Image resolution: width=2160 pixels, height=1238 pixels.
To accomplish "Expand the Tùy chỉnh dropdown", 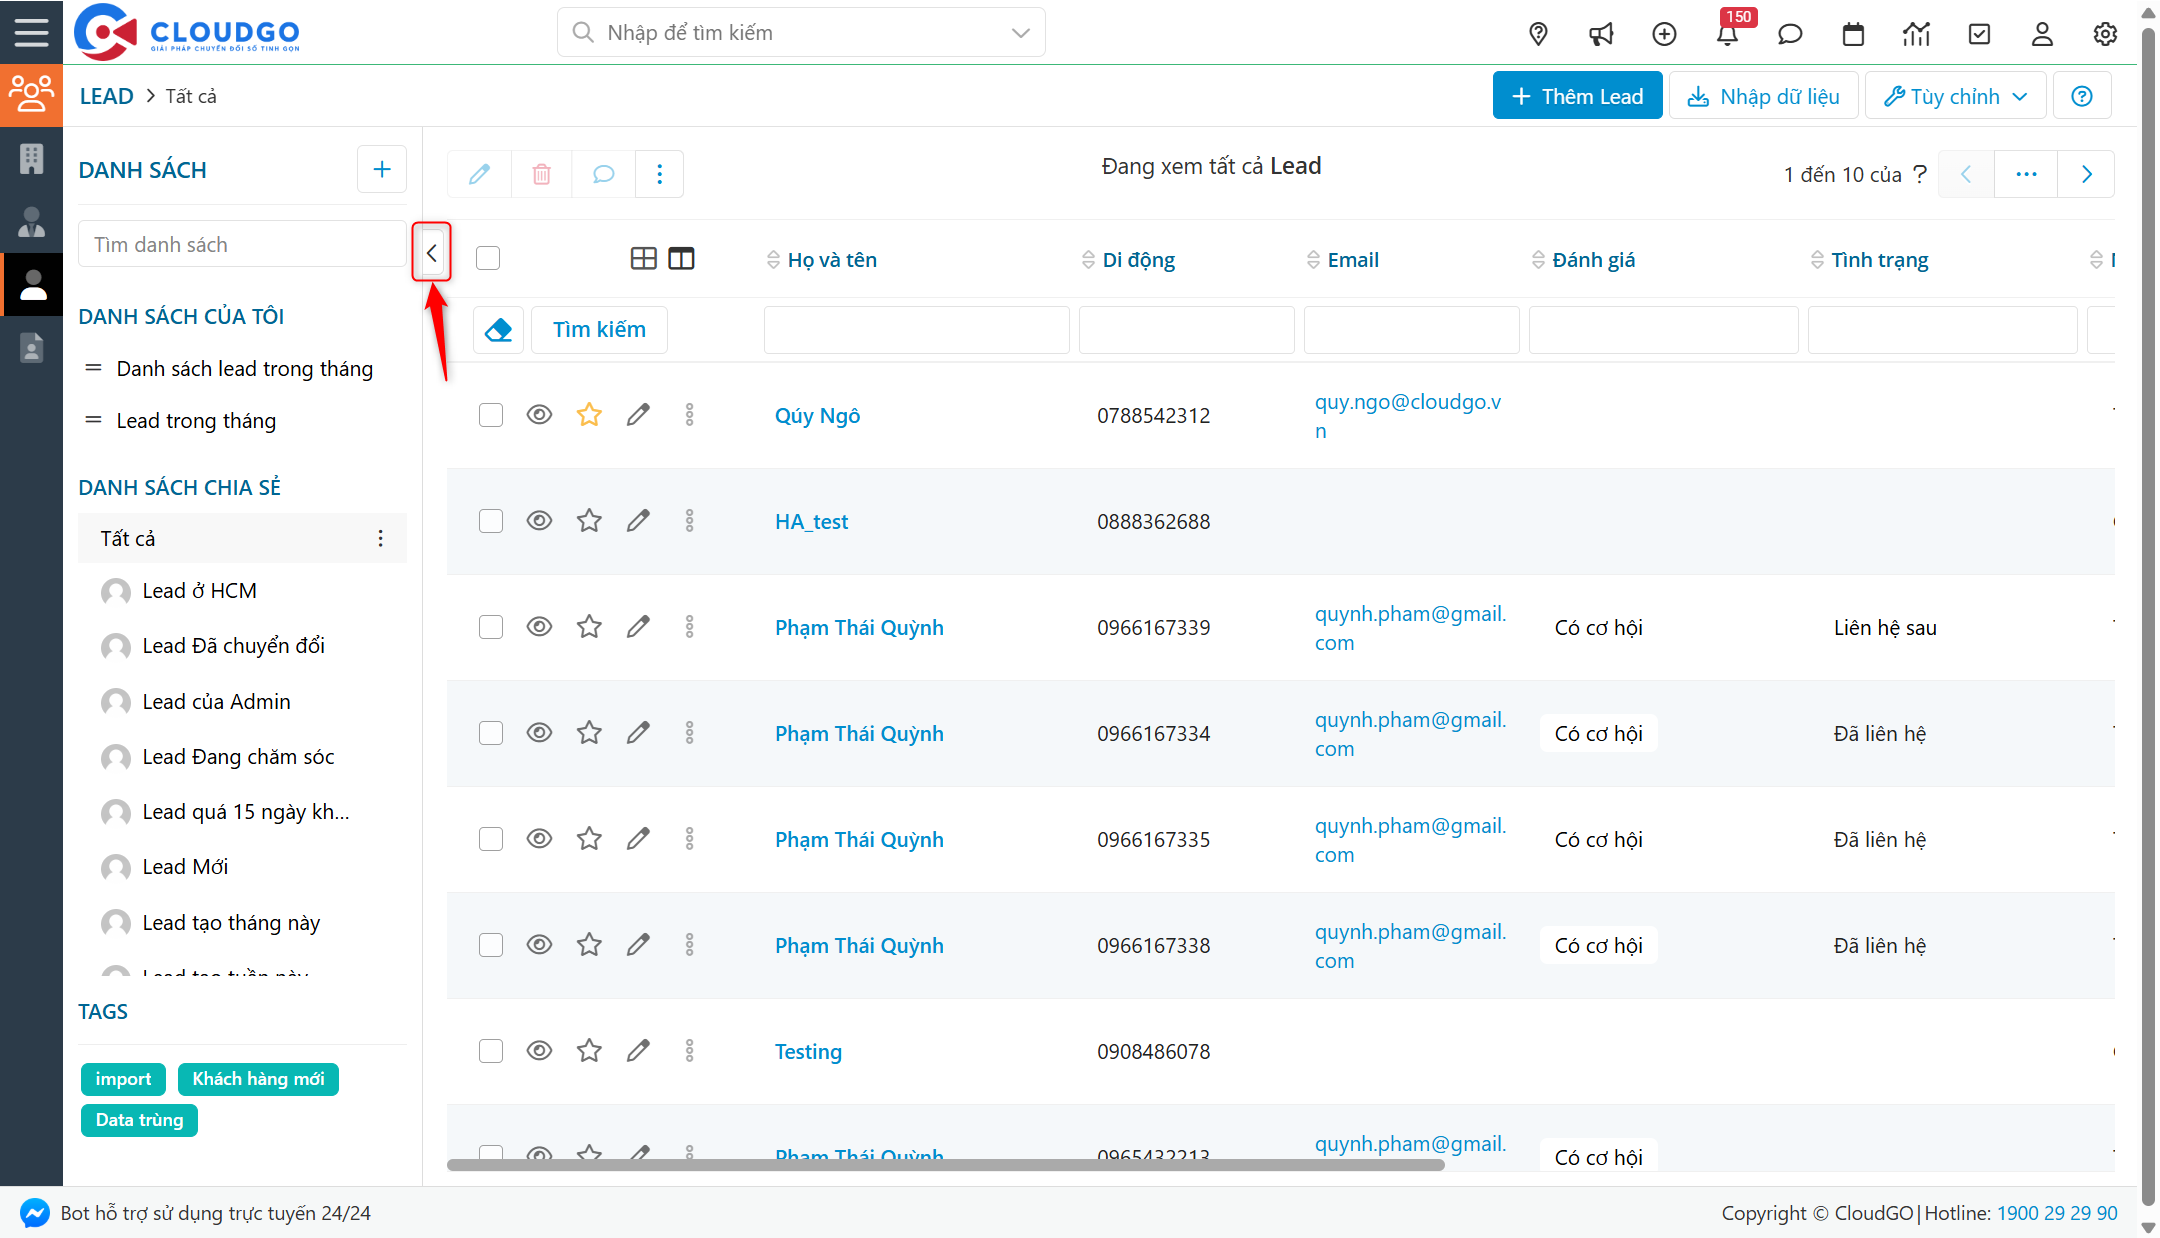I will pos(1956,96).
